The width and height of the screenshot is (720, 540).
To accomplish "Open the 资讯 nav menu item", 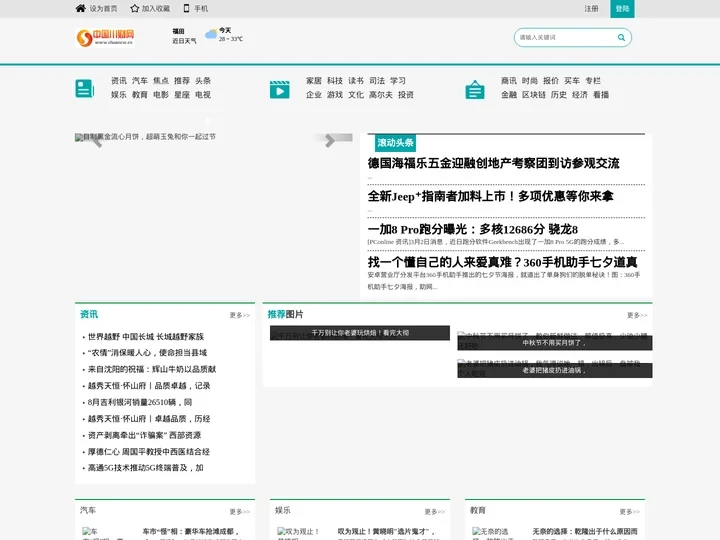I will 118,81.
